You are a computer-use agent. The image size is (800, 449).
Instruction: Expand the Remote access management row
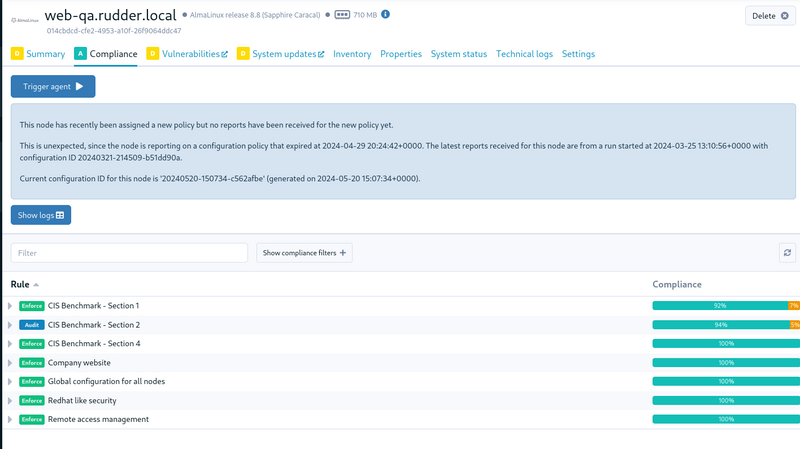click(x=10, y=419)
